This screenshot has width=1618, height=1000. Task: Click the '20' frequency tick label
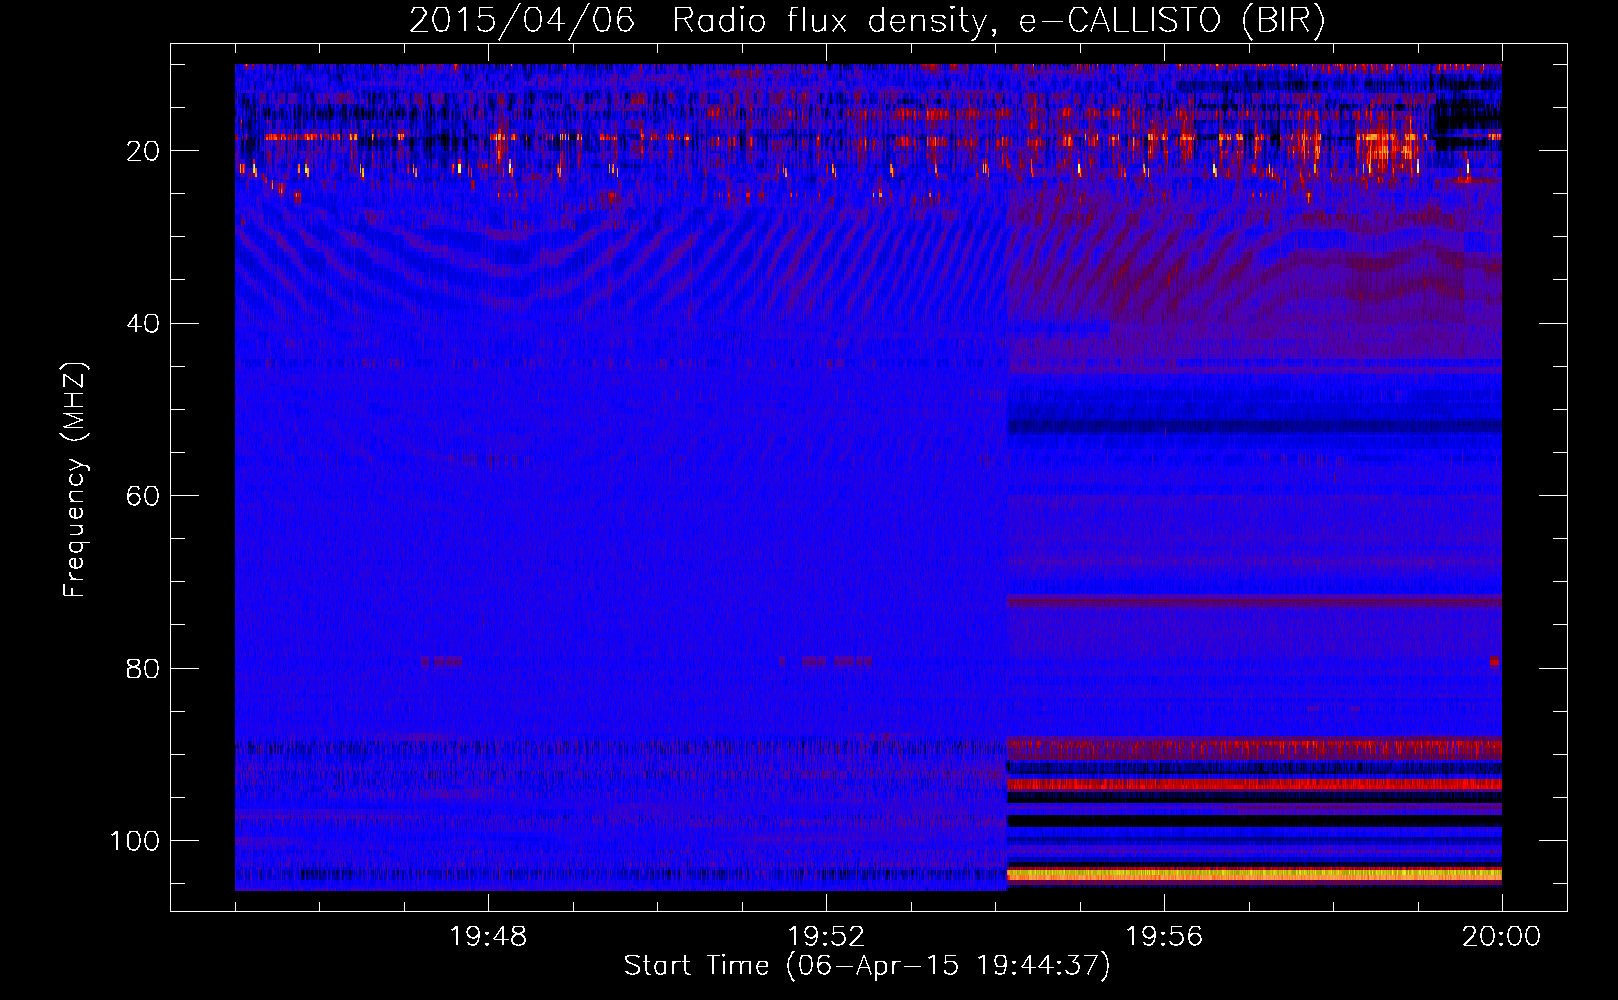144,151
